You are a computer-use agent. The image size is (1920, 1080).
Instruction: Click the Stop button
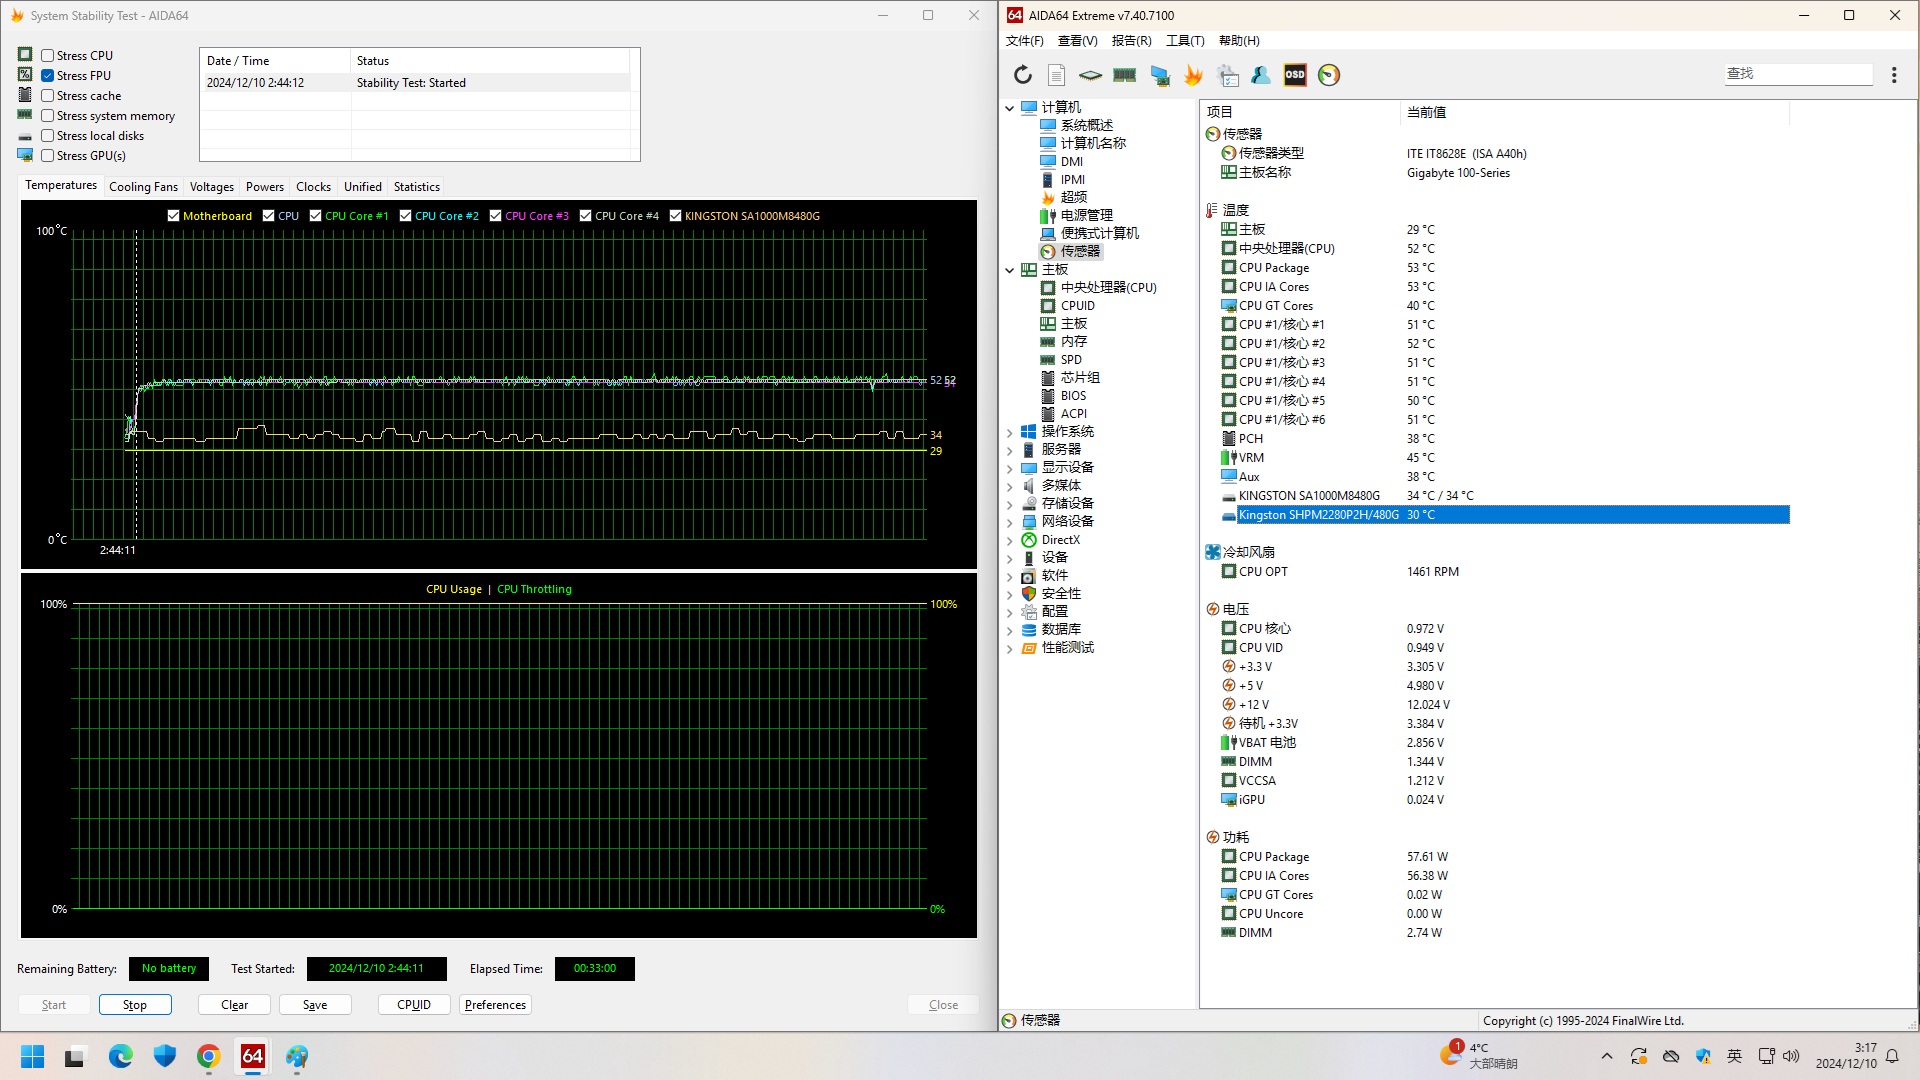(135, 1005)
